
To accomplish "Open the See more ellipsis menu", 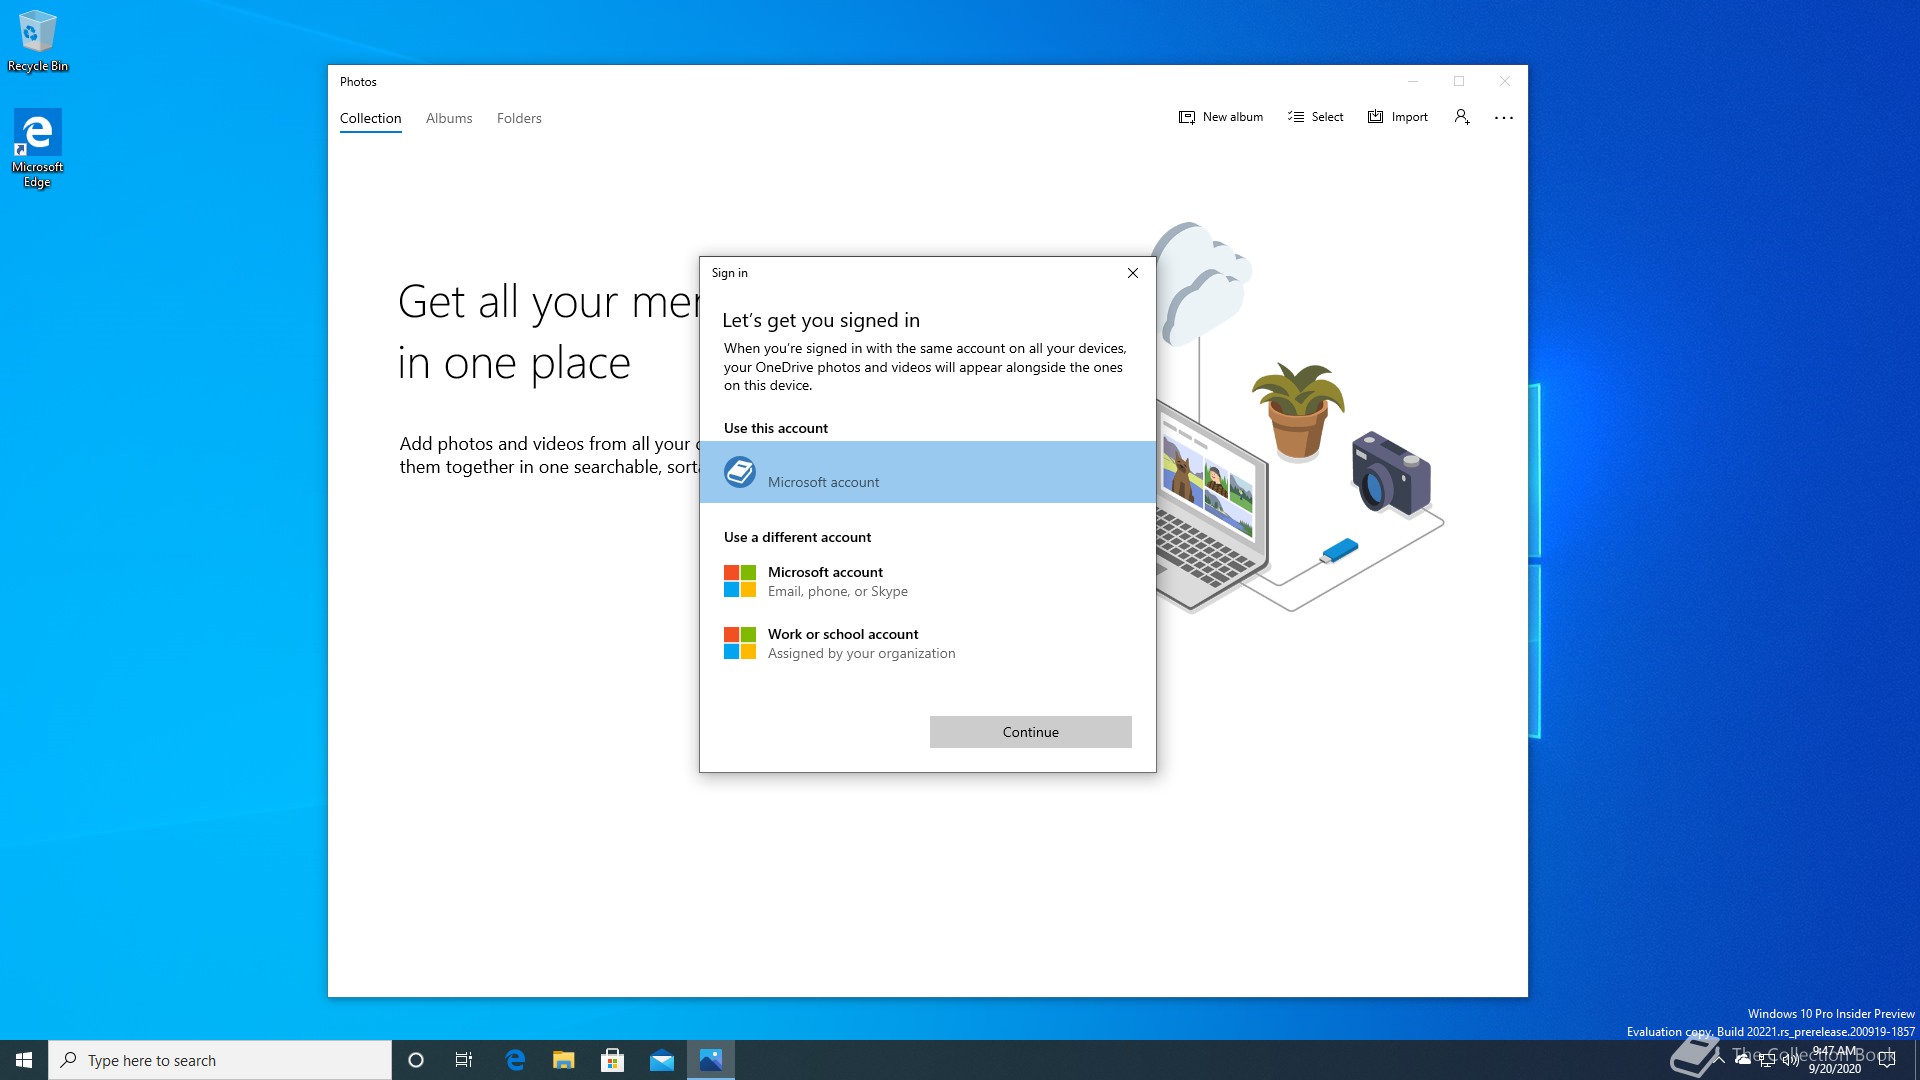I will coord(1503,118).
